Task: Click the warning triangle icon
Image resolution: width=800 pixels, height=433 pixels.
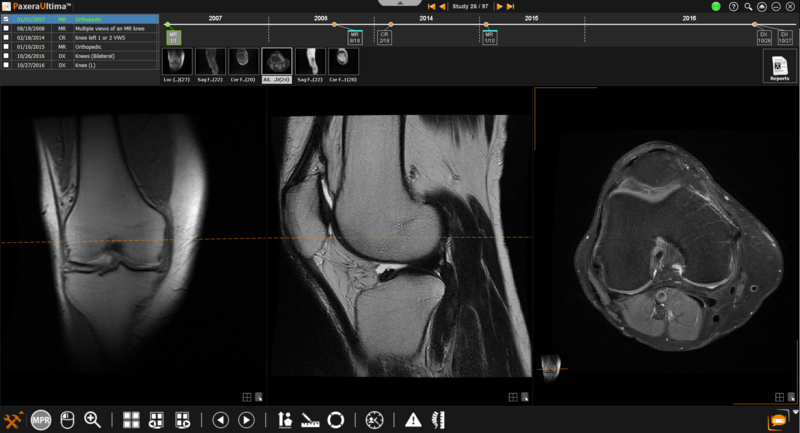Action: (x=413, y=420)
